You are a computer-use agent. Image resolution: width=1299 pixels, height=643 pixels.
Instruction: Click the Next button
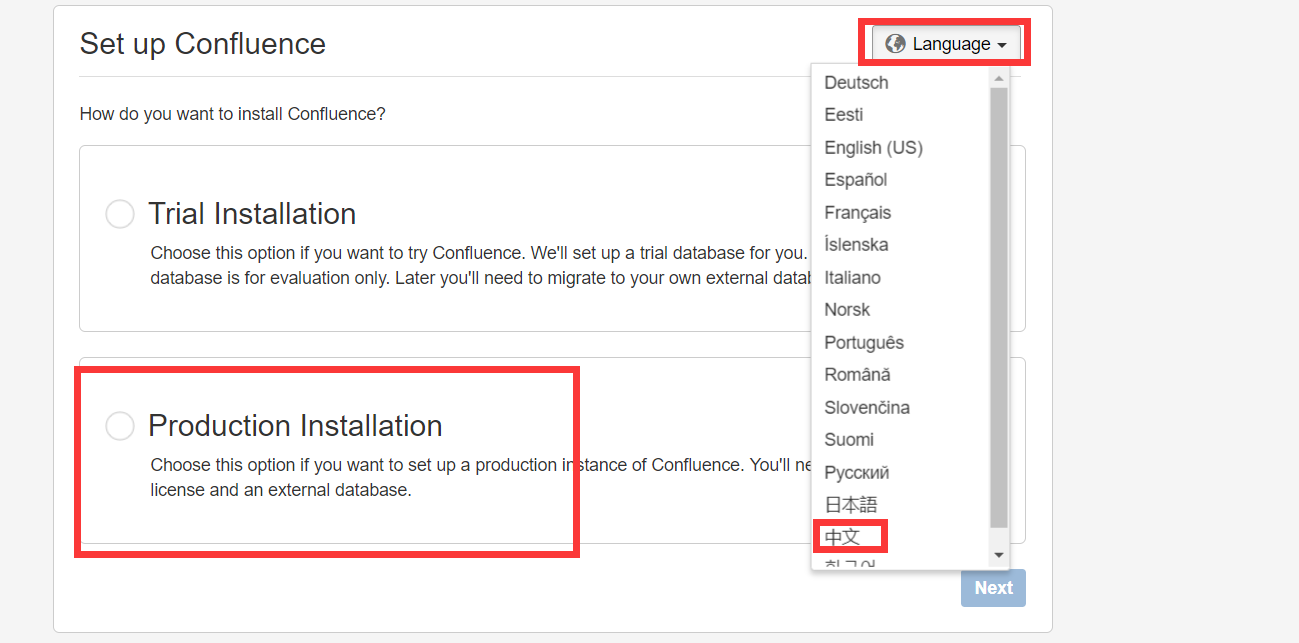[x=993, y=588]
